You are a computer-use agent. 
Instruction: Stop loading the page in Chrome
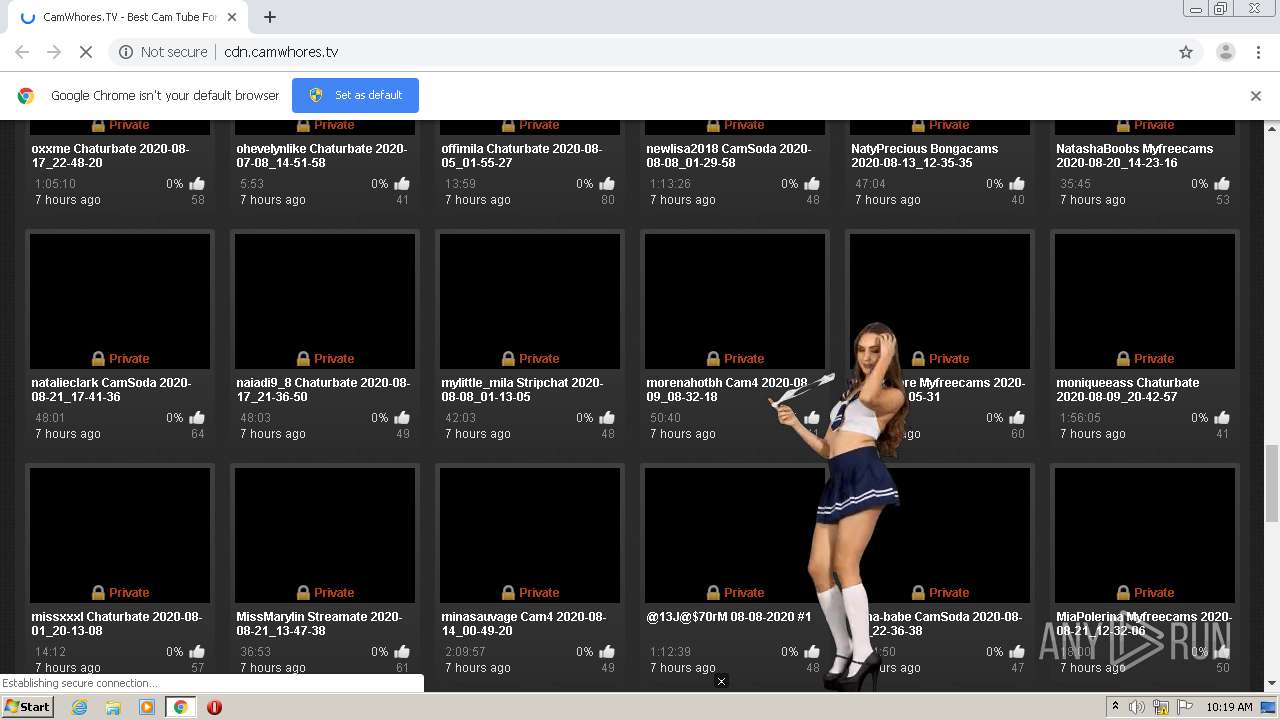[85, 52]
